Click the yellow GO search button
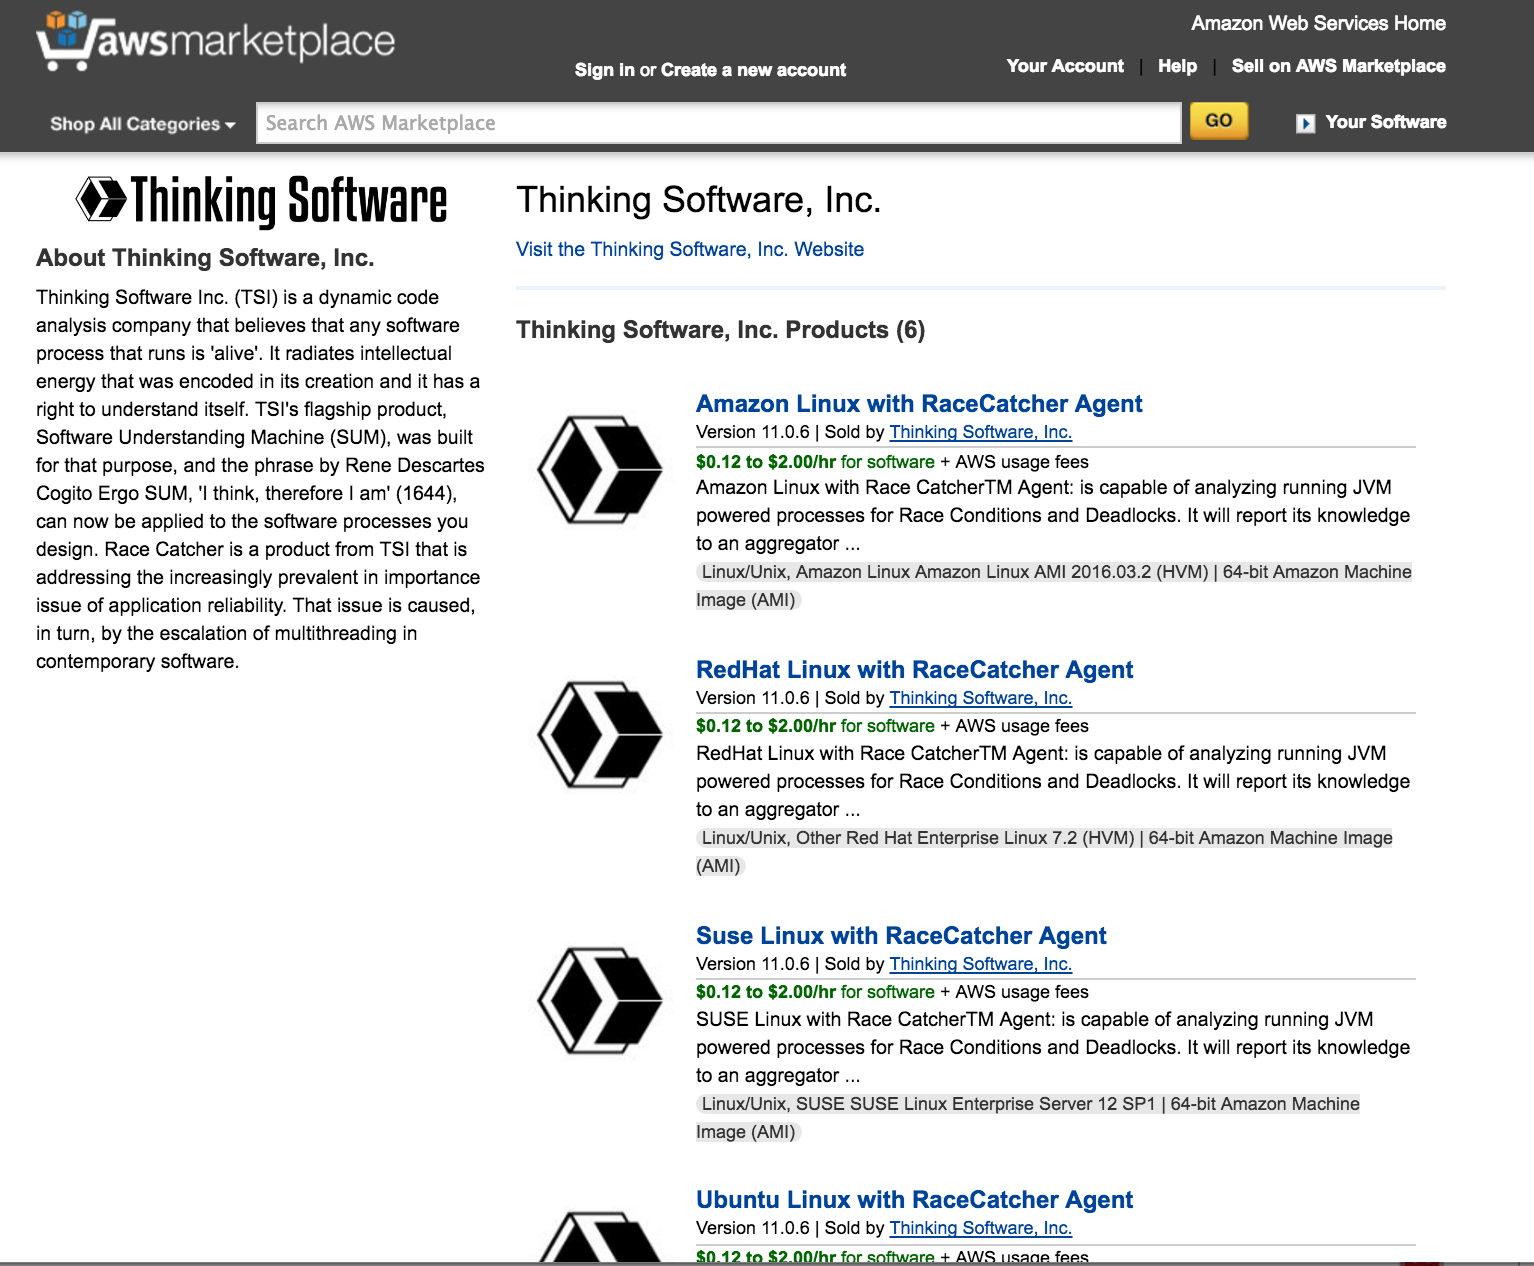Viewport: 1534px width, 1266px height. tap(1218, 121)
